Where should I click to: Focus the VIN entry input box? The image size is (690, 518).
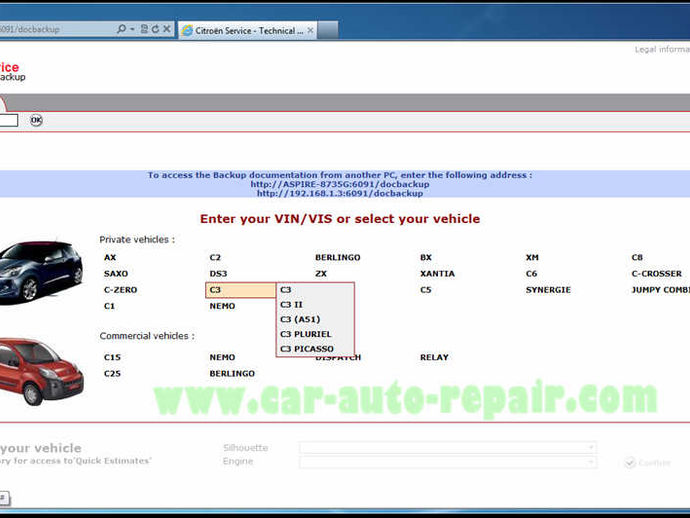point(9,120)
